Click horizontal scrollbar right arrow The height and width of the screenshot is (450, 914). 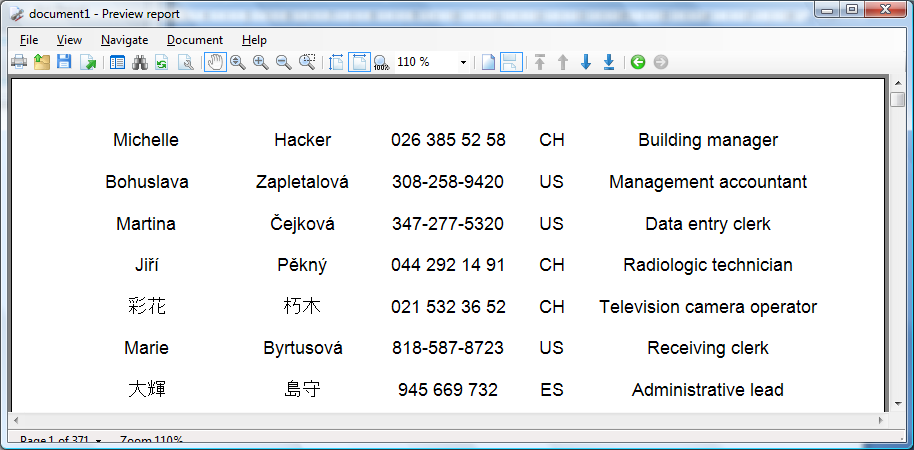click(881, 420)
